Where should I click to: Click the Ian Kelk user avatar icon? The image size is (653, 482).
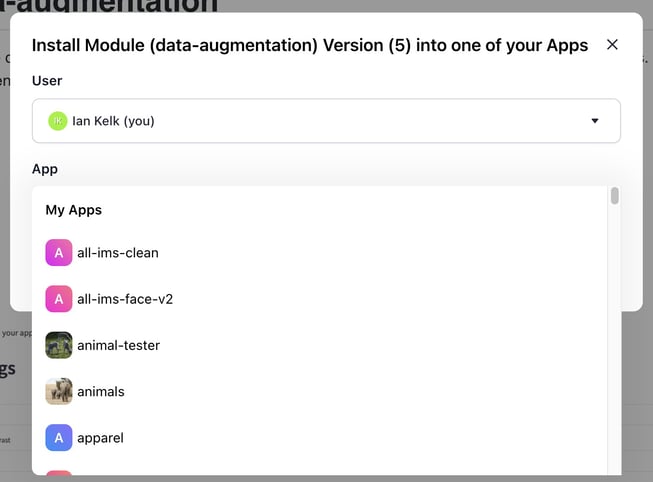[x=59, y=121]
